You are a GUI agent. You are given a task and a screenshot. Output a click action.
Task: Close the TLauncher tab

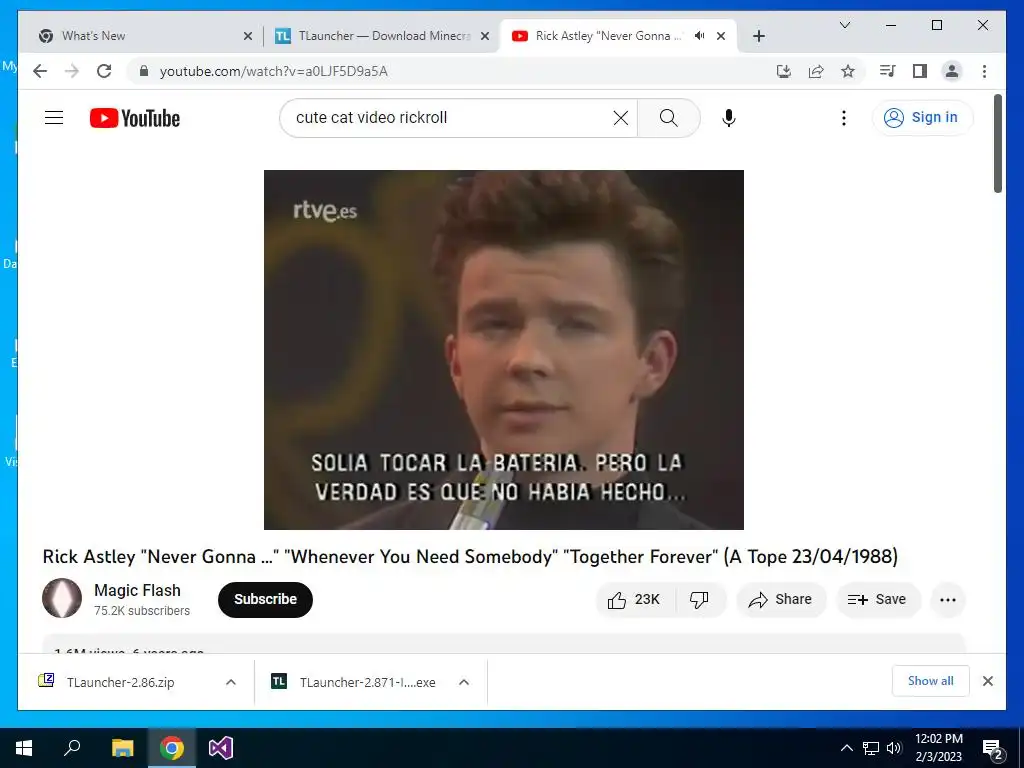tap(485, 36)
